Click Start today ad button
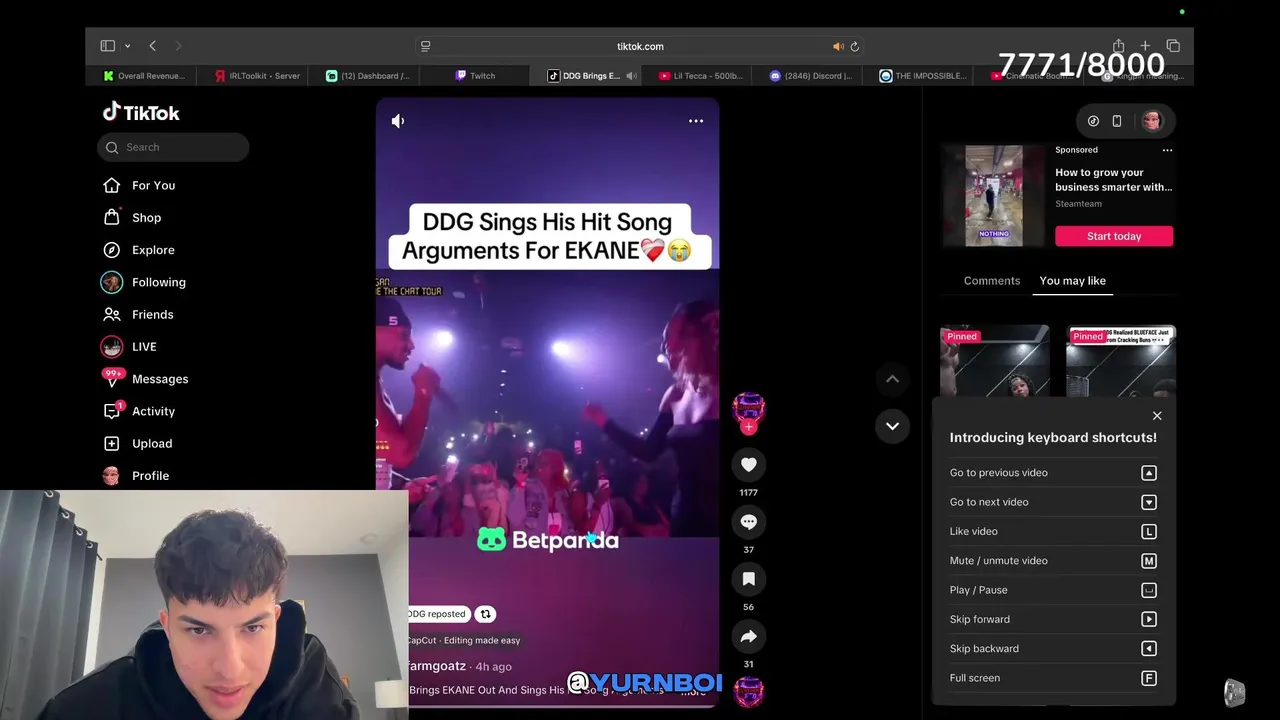The width and height of the screenshot is (1280, 720). tap(1114, 236)
